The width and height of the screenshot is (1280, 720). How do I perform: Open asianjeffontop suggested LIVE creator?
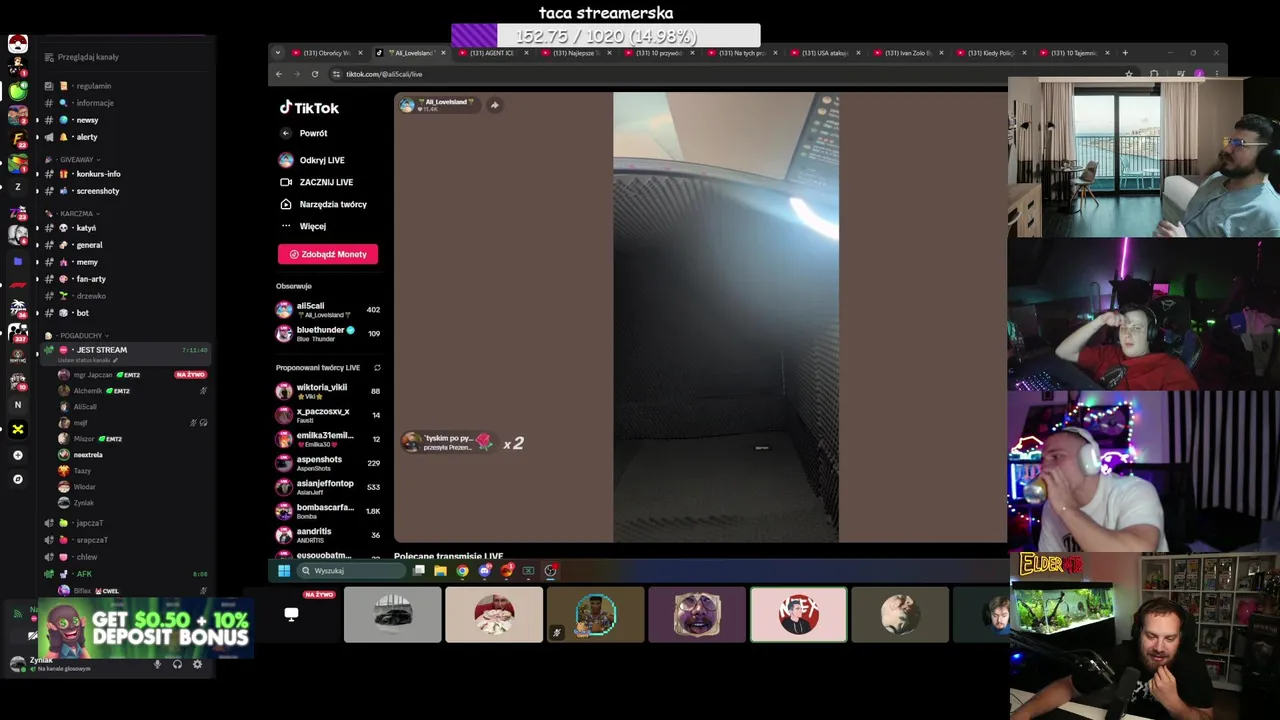coord(328,487)
